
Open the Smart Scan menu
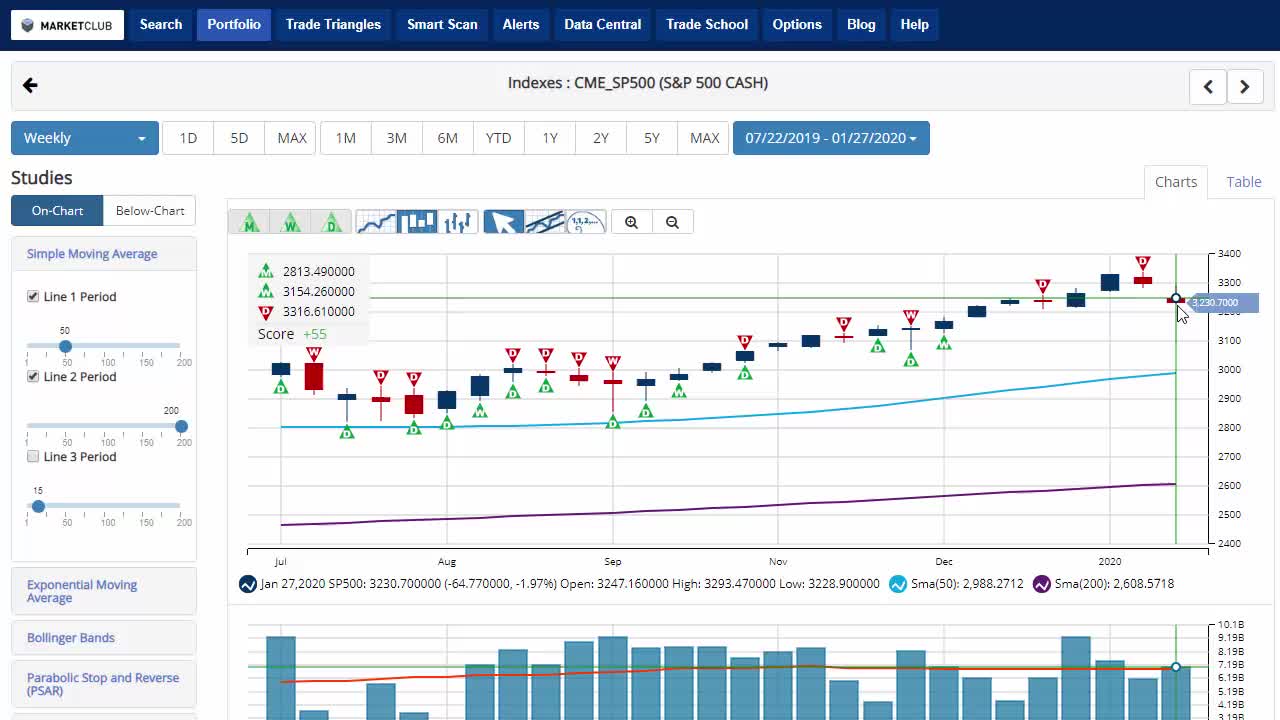click(x=442, y=25)
